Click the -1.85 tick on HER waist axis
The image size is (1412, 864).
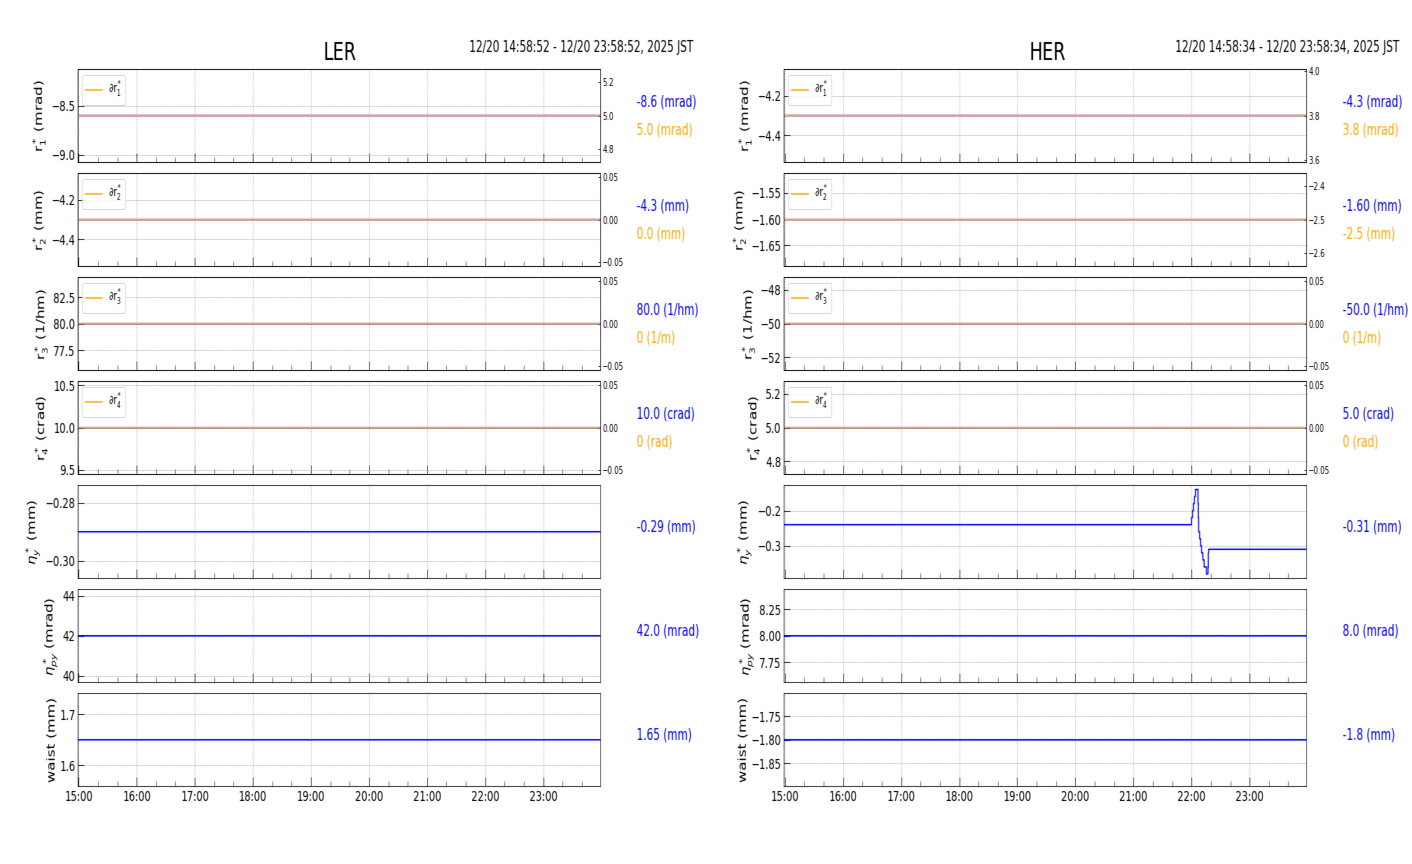(766, 764)
